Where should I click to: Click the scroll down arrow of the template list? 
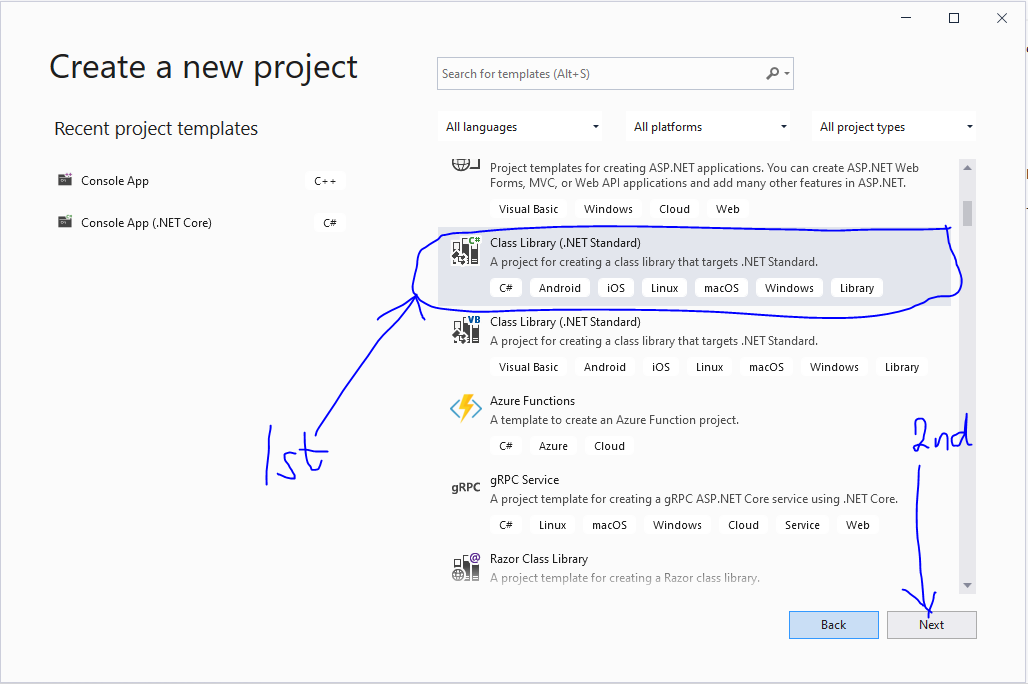[968, 585]
